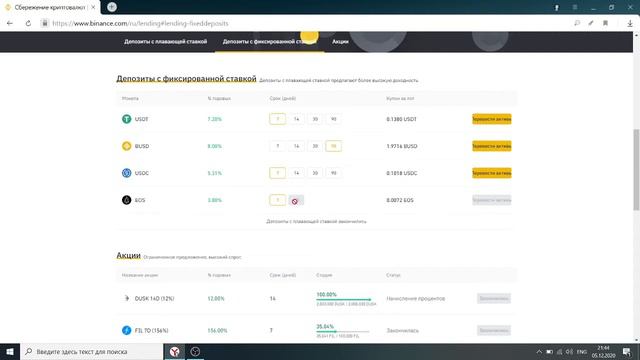This screenshot has height=360, width=640.
Task: Click the network icon in system tray
Action: tap(560, 352)
